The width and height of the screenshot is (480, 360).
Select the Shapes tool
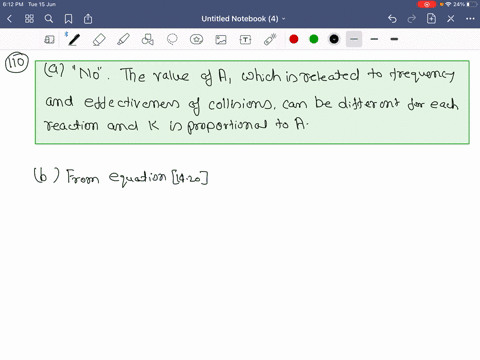(148, 40)
